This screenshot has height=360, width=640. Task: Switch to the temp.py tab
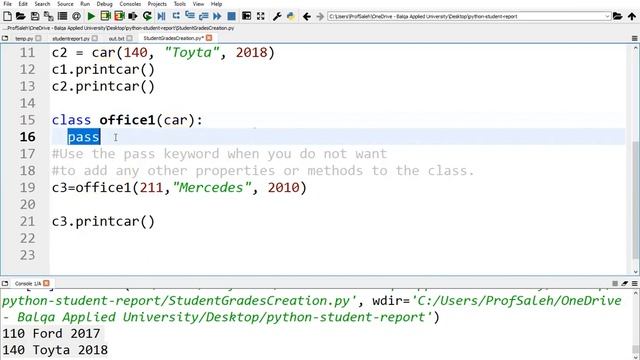24,38
